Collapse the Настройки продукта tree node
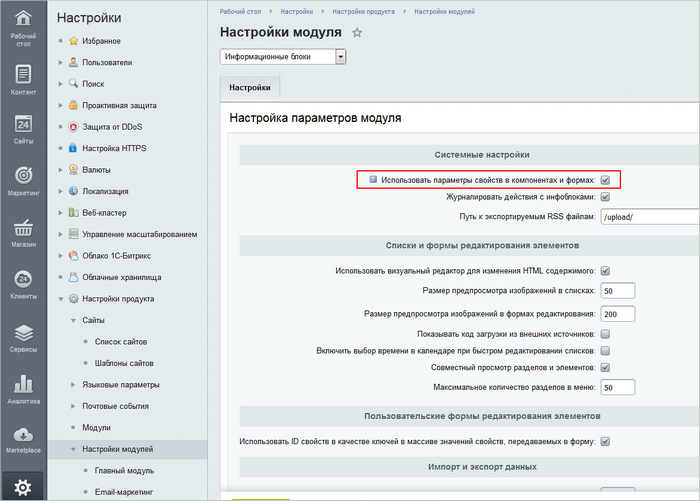Screen dimensions: 700x501 62,299
